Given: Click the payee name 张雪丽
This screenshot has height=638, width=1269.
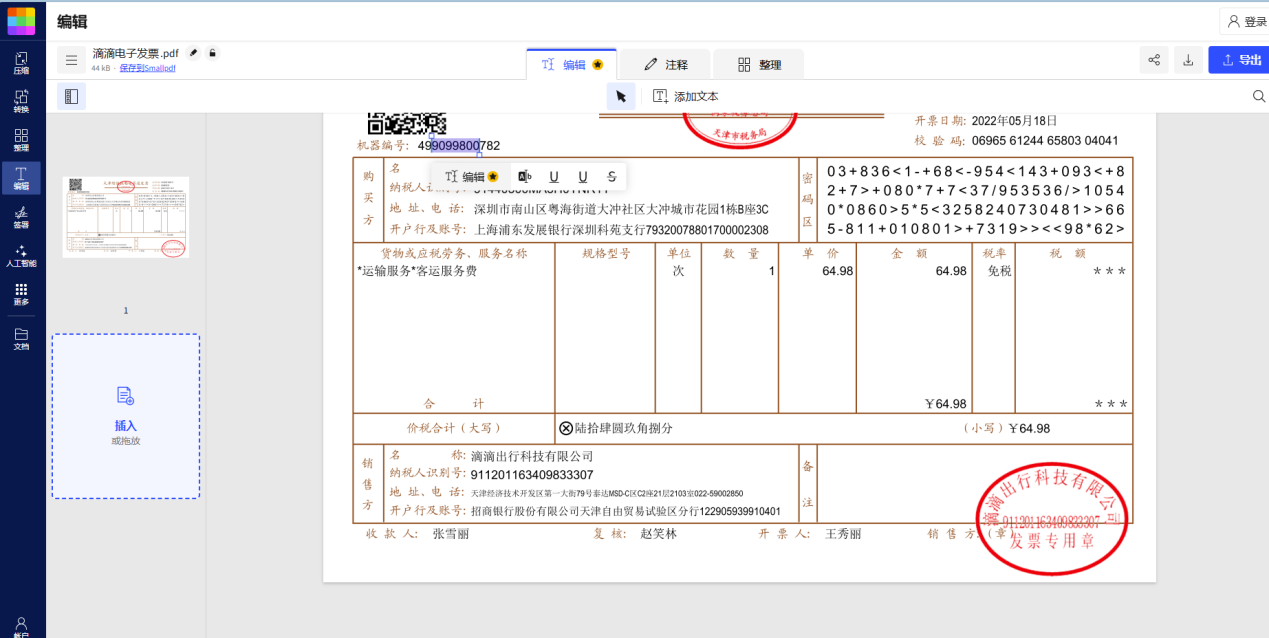Looking at the screenshot, I should [x=451, y=534].
